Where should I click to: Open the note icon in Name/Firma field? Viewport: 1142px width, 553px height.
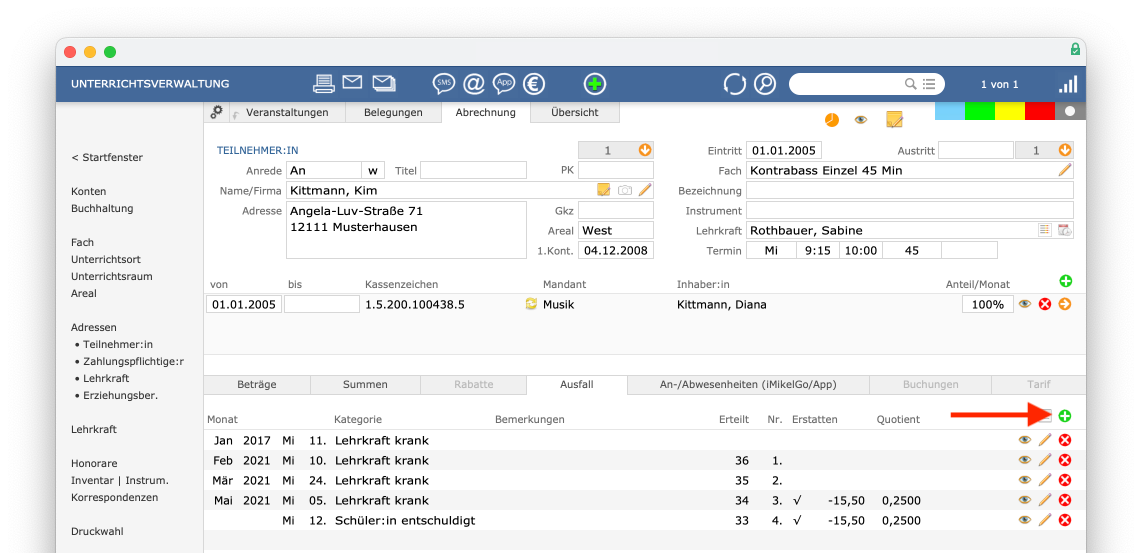(603, 190)
